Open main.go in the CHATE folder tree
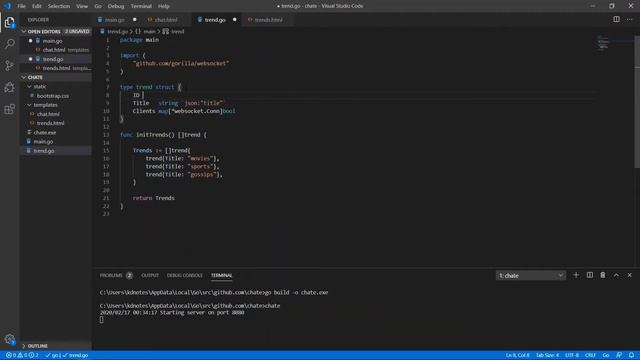Viewport: 640px width, 360px height. (x=43, y=142)
